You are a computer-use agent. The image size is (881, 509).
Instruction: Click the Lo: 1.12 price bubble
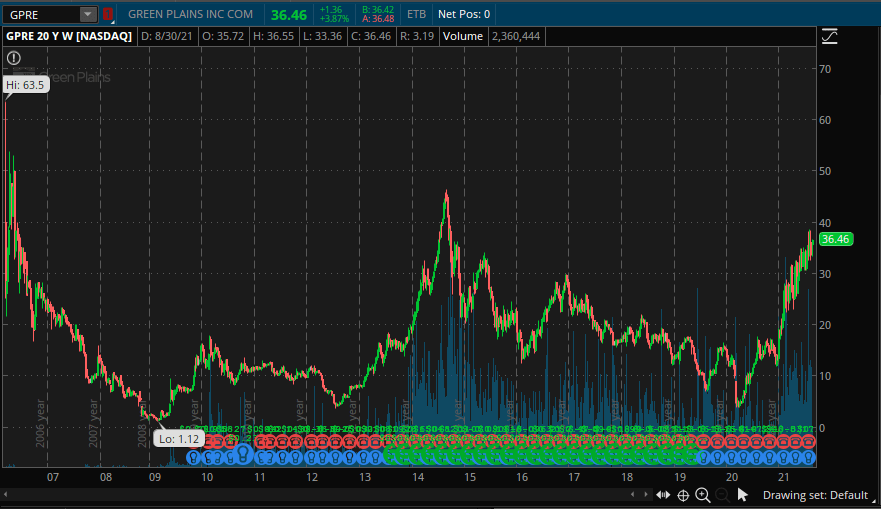(x=179, y=439)
